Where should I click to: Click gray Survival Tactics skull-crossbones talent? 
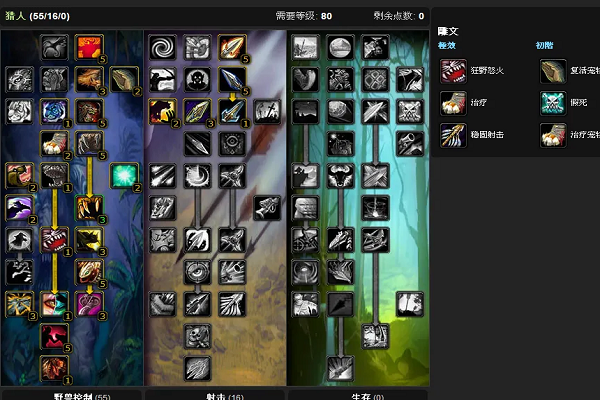click(x=410, y=111)
